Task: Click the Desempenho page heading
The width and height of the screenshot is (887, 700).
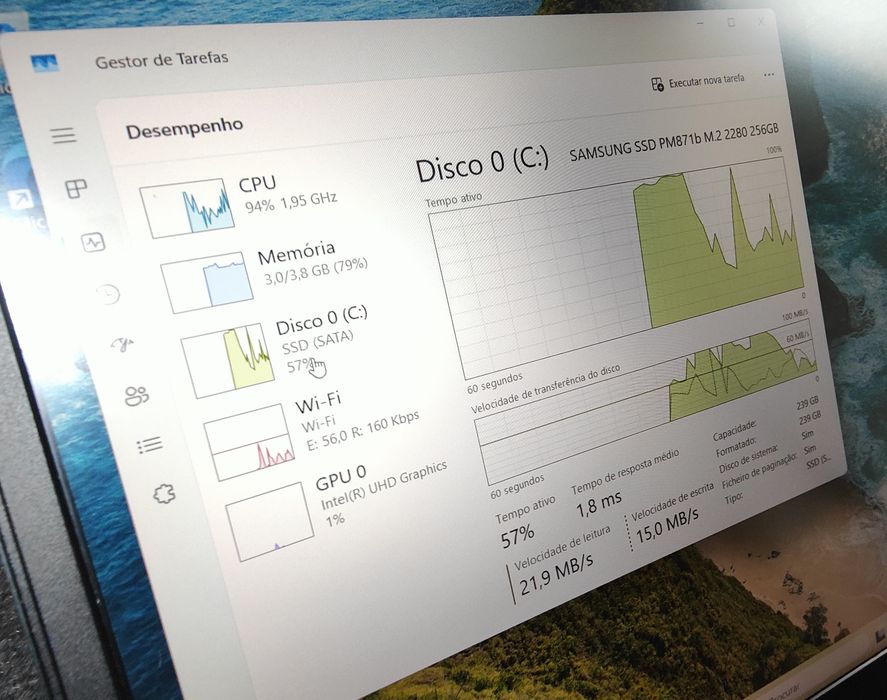Action: tap(184, 128)
